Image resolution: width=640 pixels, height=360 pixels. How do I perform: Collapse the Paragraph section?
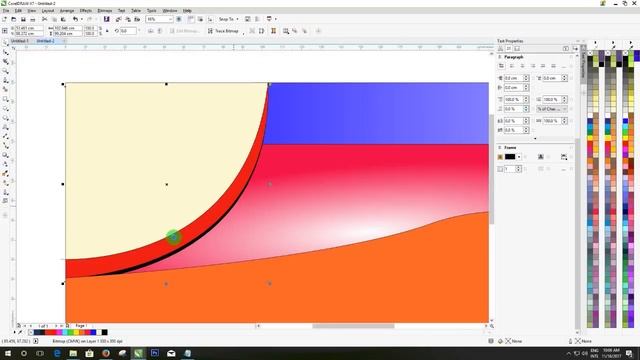point(500,57)
